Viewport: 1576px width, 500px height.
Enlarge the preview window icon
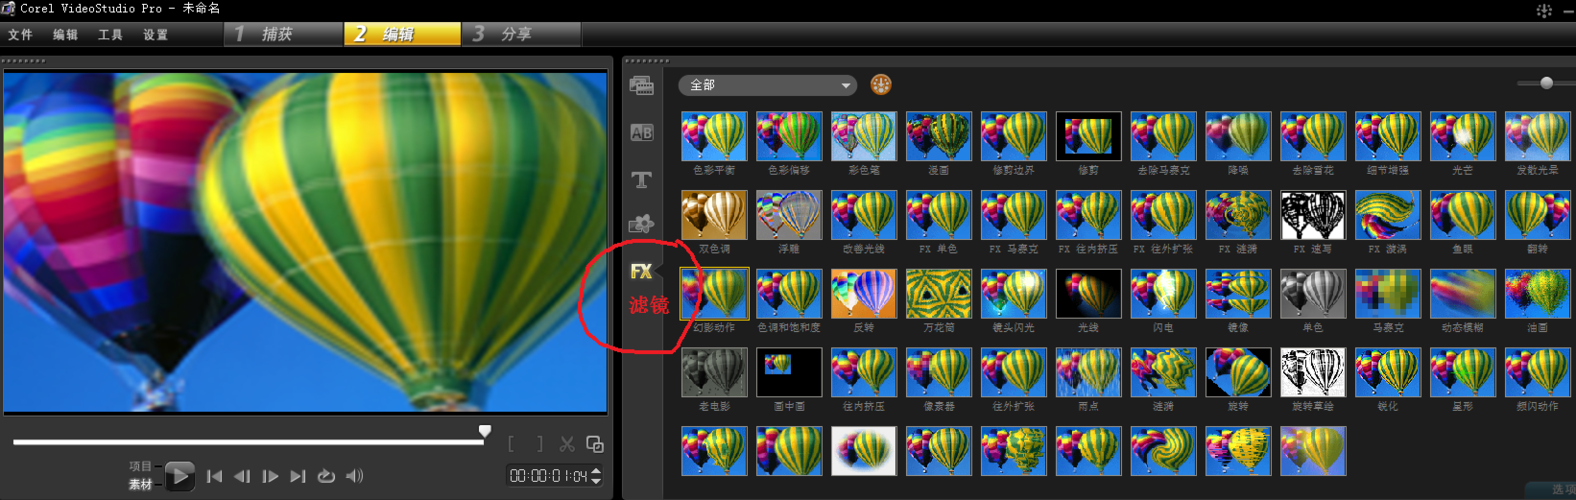[x=595, y=443]
